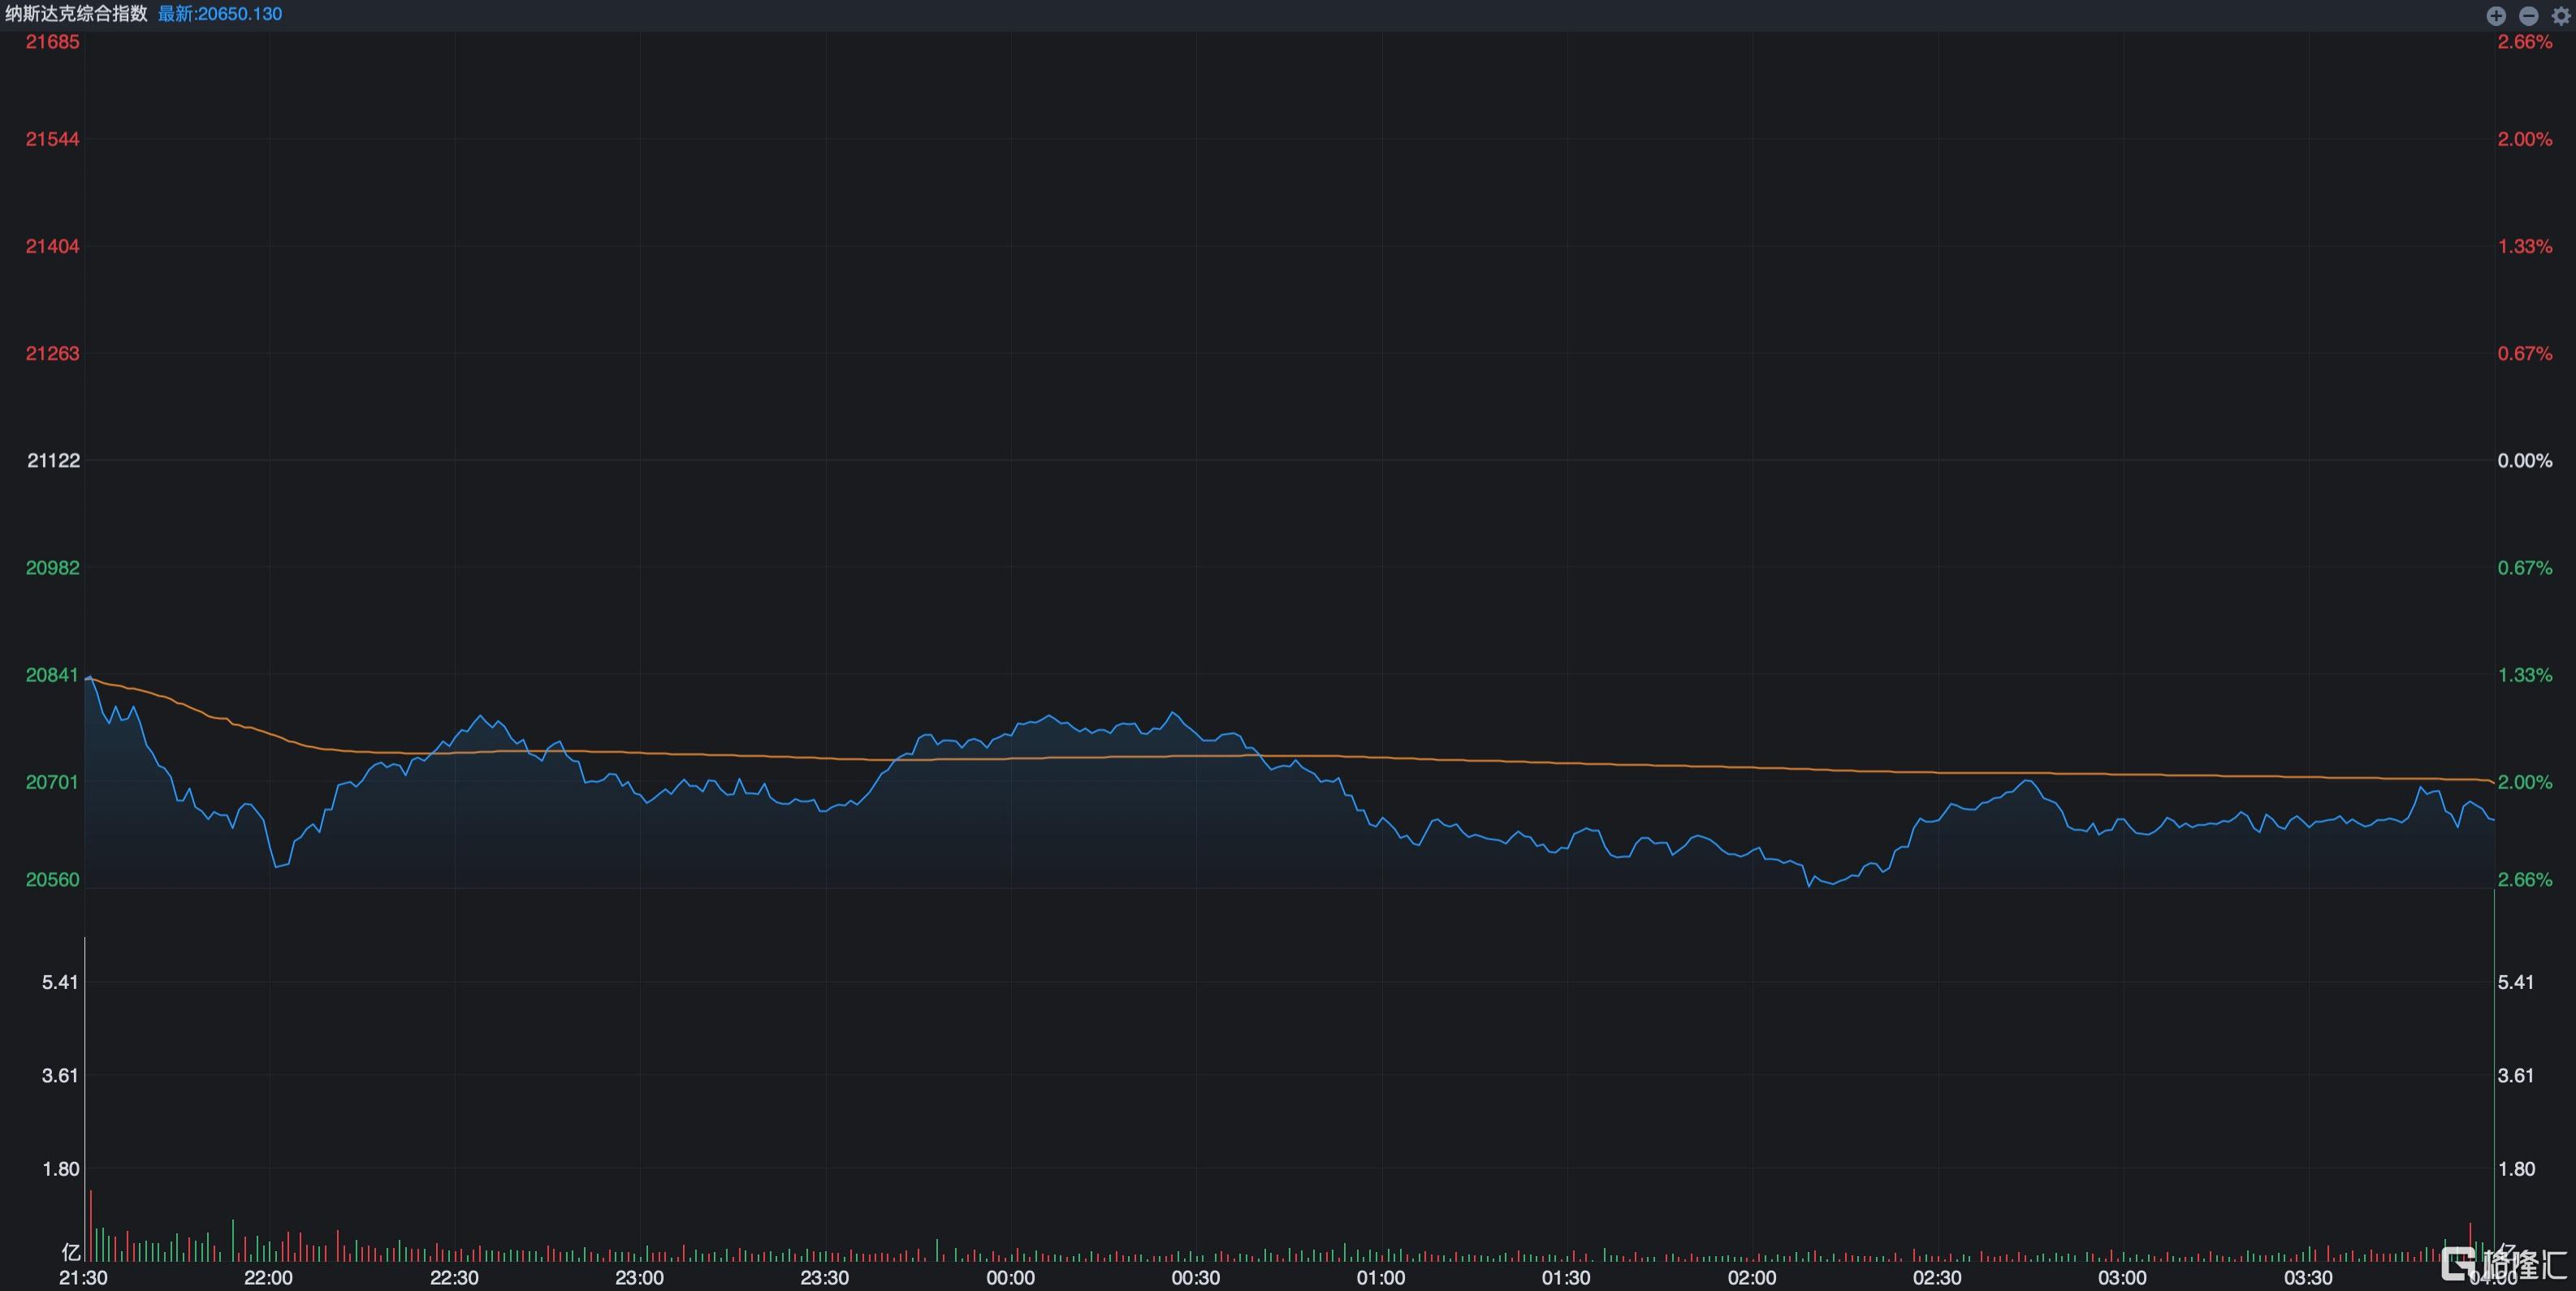Viewport: 2576px width, 1291px height.
Task: Click the 20560 price axis label
Action: pyautogui.click(x=52, y=879)
